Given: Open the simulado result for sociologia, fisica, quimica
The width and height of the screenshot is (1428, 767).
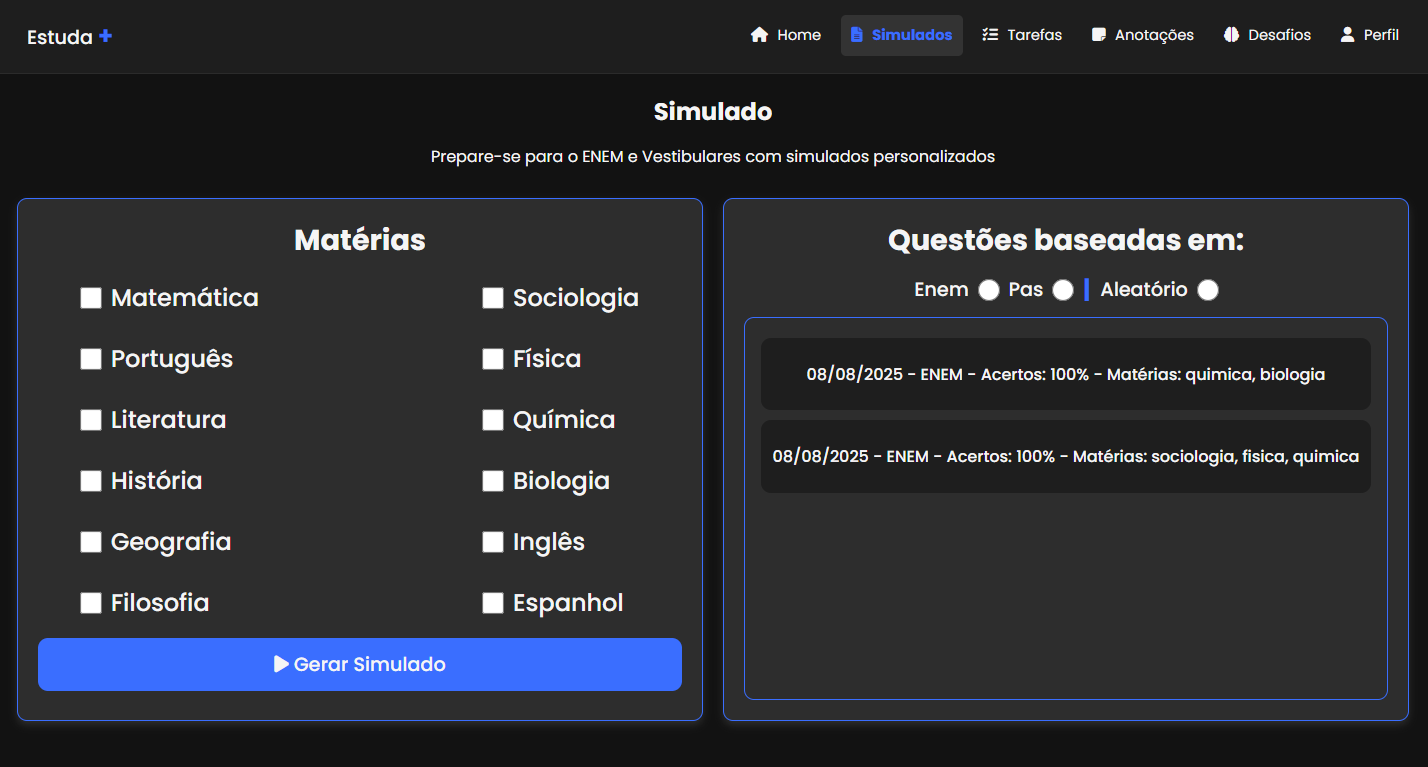Looking at the screenshot, I should click(x=1066, y=456).
